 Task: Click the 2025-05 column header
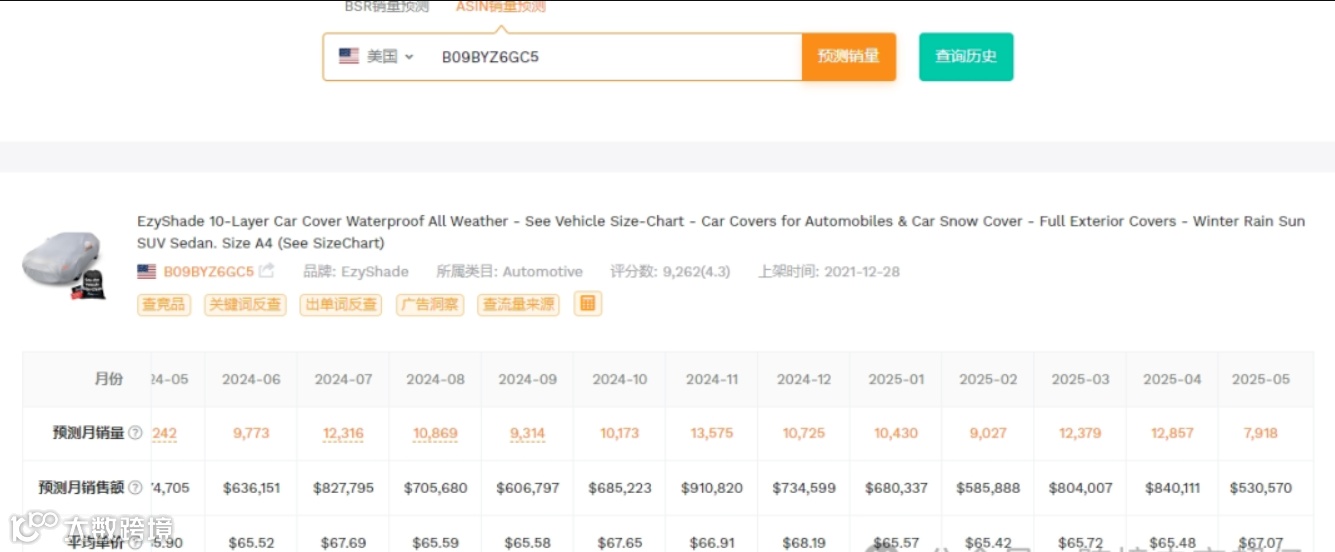[1261, 379]
